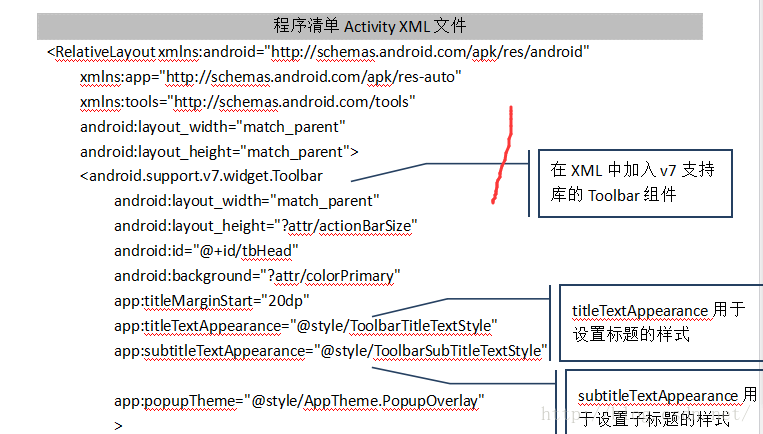Click the closing ">" on the last line
The height and width of the screenshot is (434, 763).
point(118,426)
